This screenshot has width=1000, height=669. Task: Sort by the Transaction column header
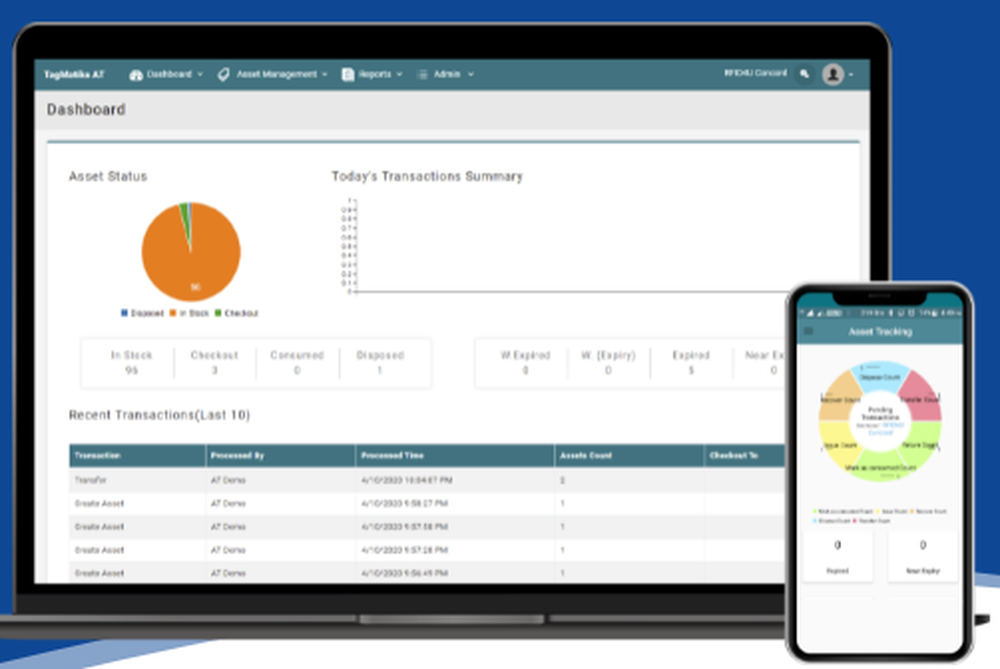pos(137,455)
